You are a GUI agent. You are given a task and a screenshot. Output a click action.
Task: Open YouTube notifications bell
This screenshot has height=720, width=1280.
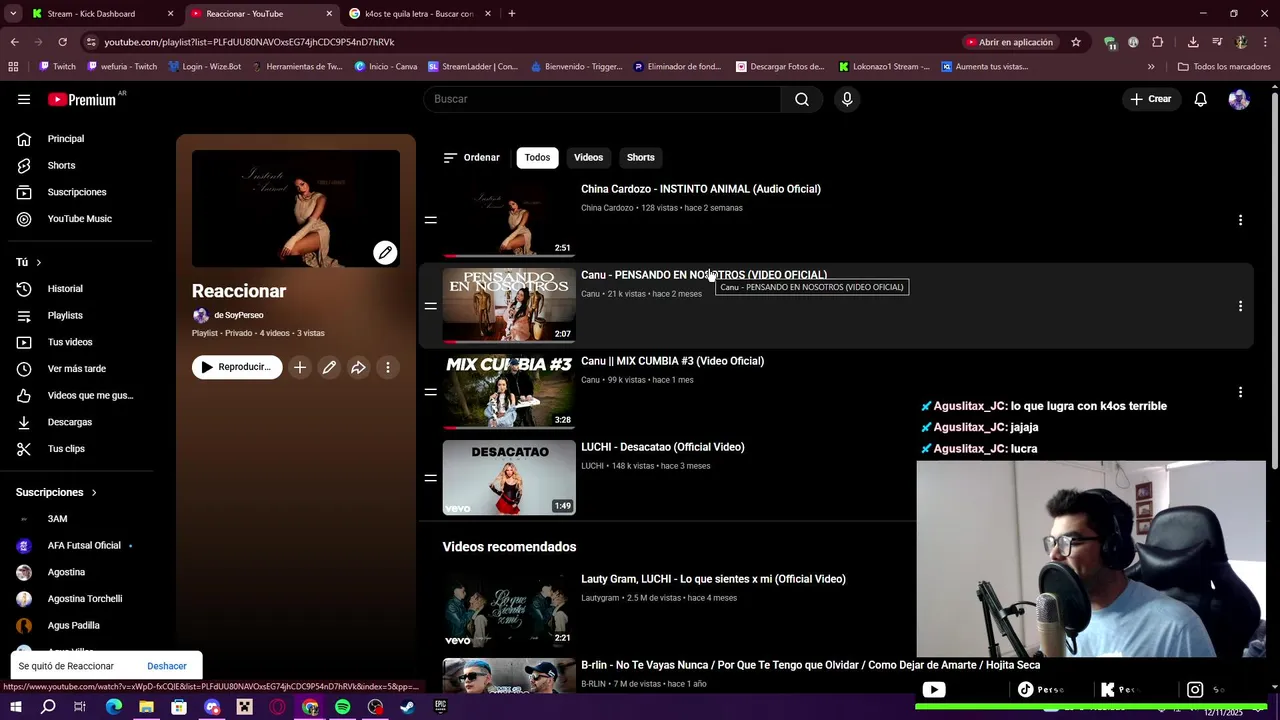[x=1200, y=99]
